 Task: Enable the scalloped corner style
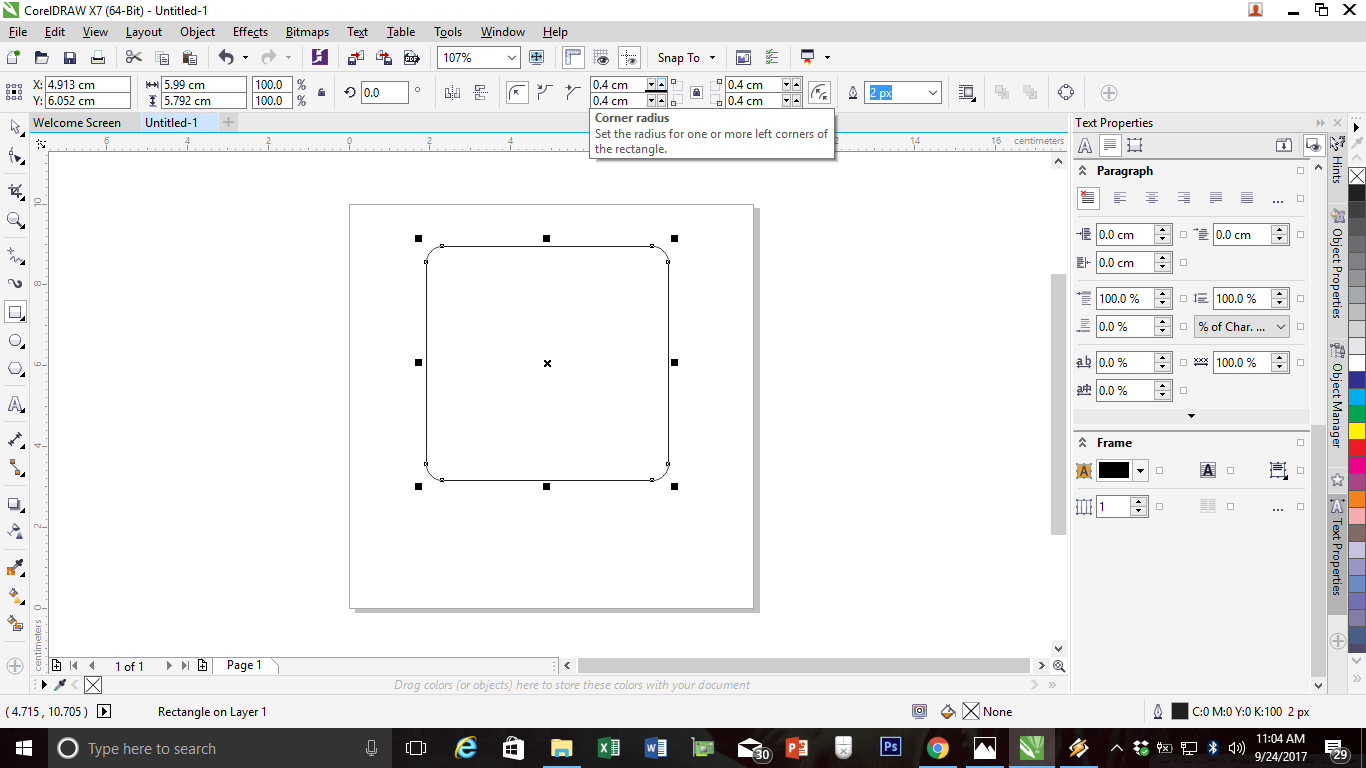[x=544, y=92]
